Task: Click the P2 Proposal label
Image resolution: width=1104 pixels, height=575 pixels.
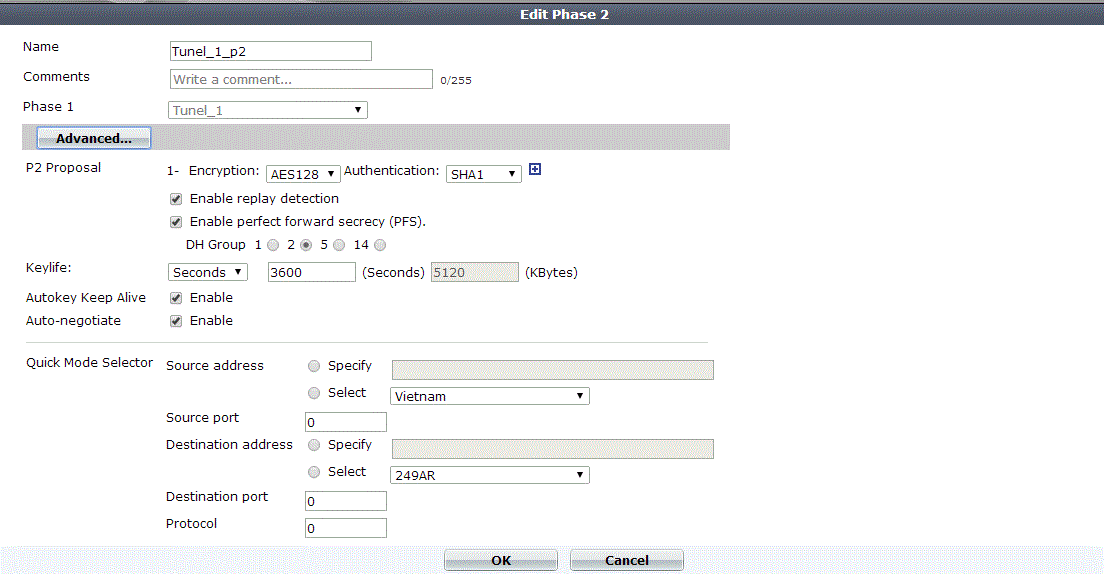Action: click(63, 168)
